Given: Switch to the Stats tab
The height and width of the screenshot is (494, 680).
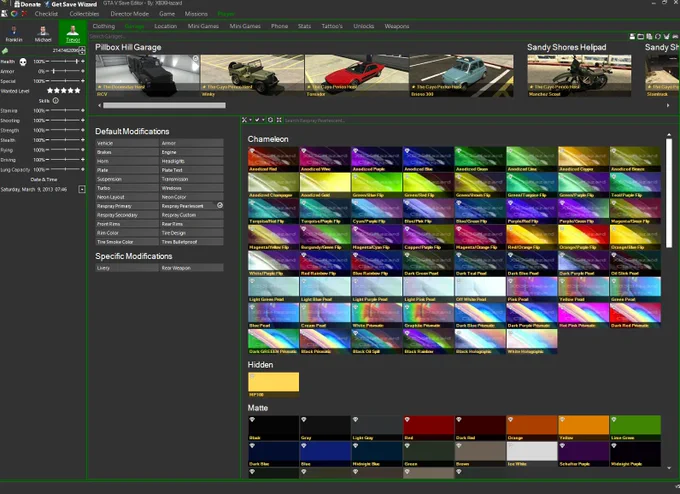Looking at the screenshot, I should pos(304,26).
